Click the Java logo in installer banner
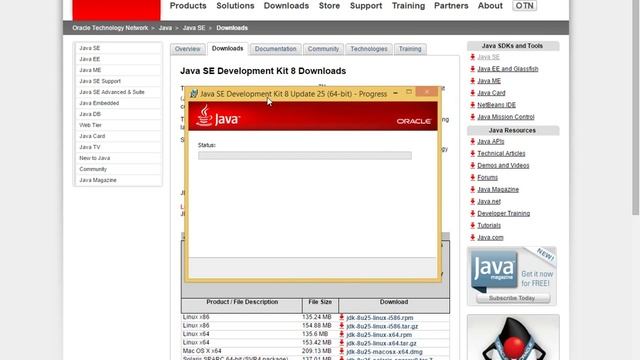 click(x=218, y=116)
